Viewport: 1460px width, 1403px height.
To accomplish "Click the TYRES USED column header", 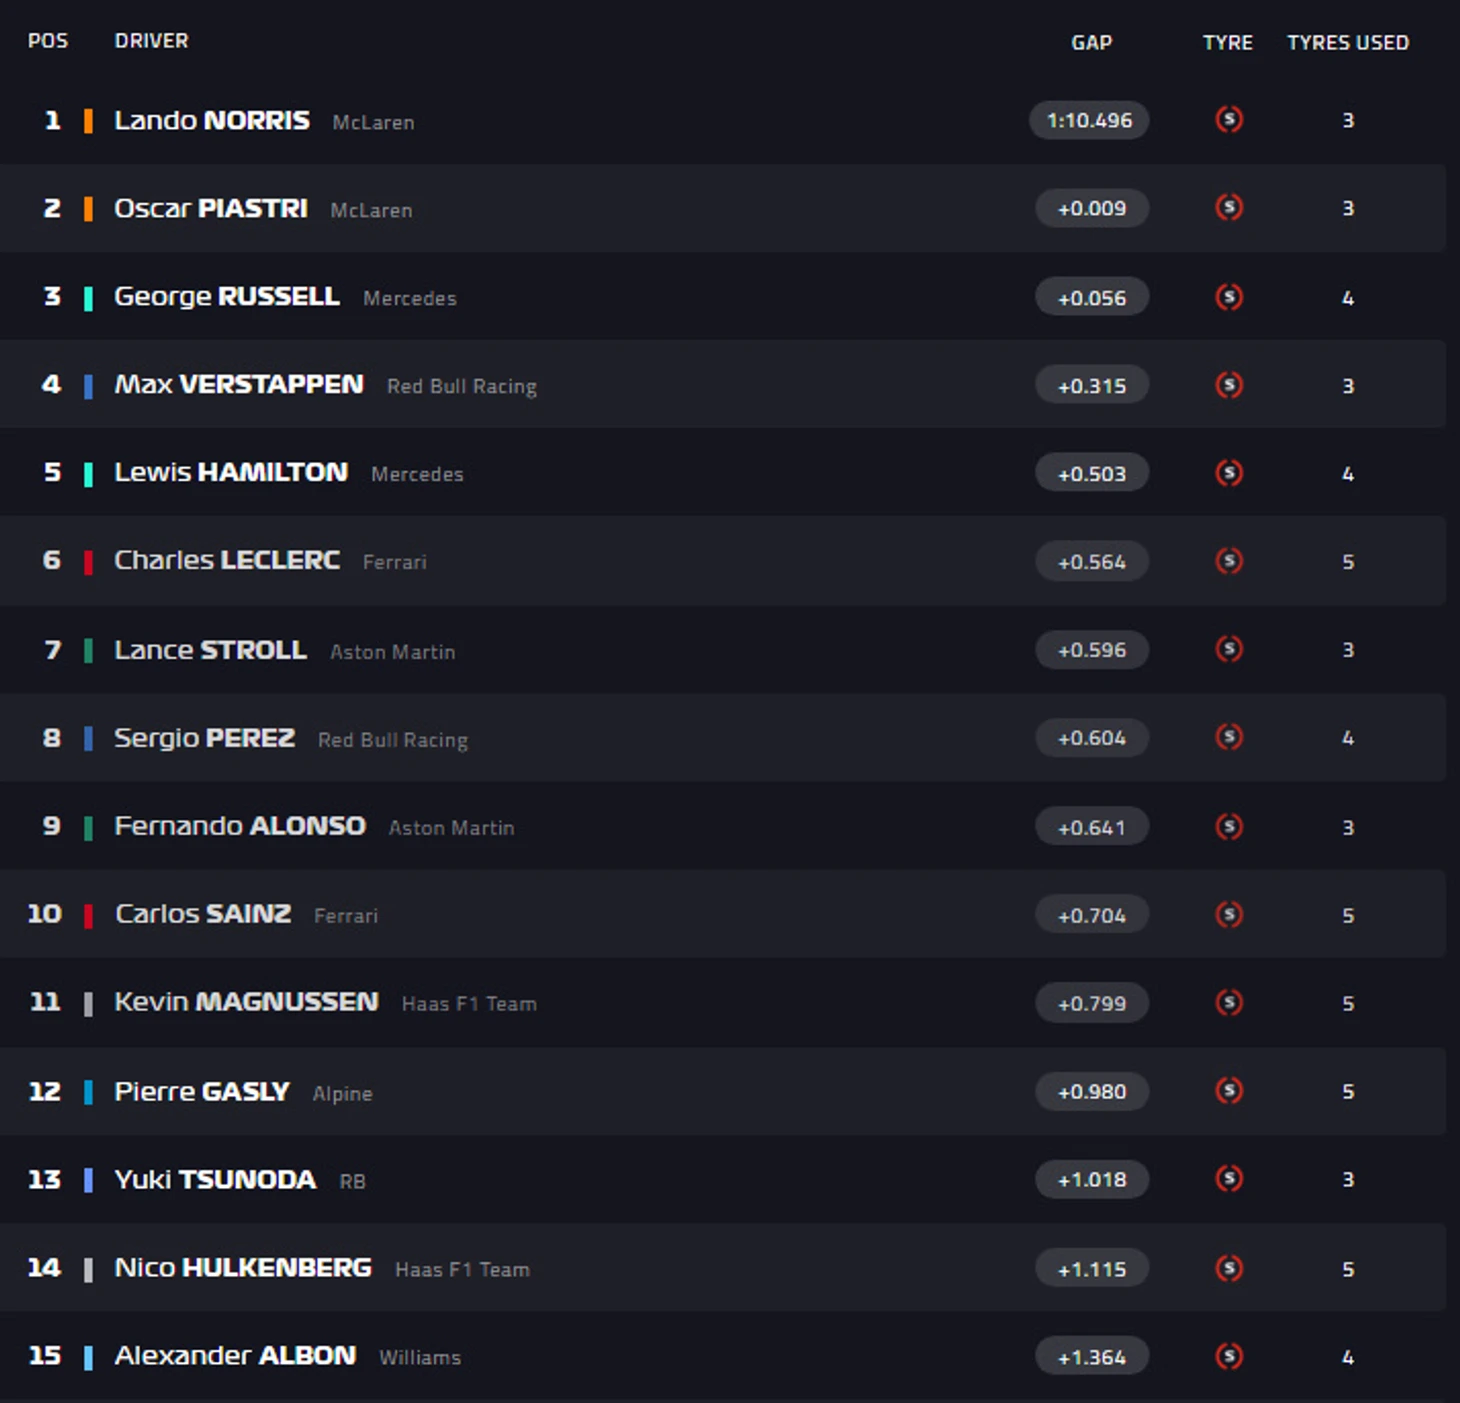I will click(1348, 42).
